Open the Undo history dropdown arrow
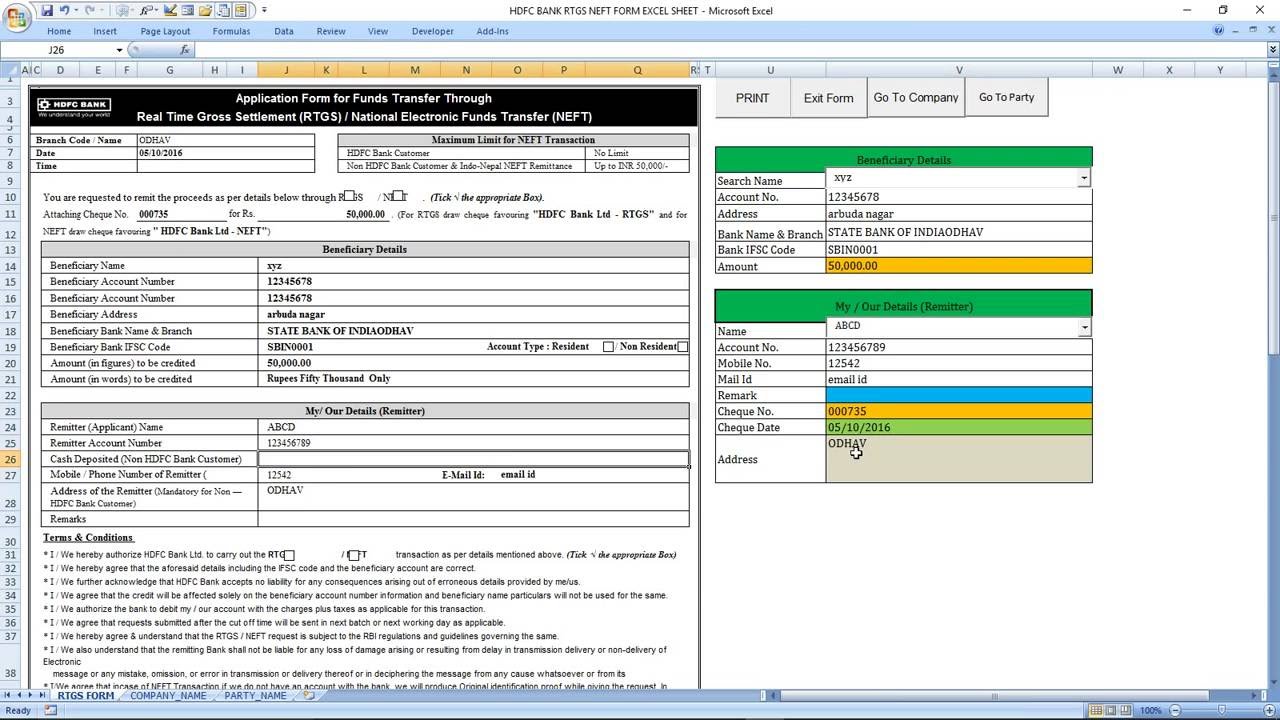1280x720 pixels. (76, 10)
